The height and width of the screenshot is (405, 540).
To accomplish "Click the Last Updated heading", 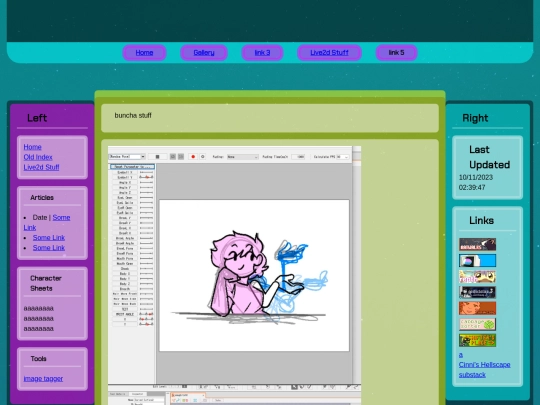I will click(x=489, y=157).
